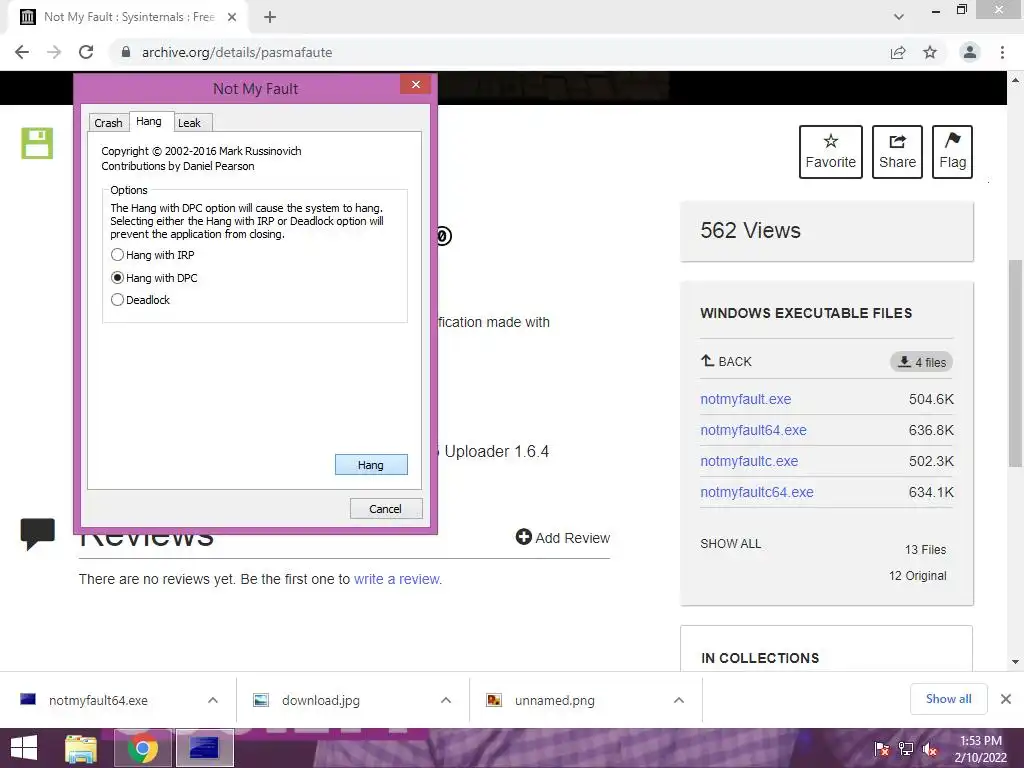This screenshot has width=1024, height=768.
Task: Click the tab search chevron
Action: click(x=899, y=17)
